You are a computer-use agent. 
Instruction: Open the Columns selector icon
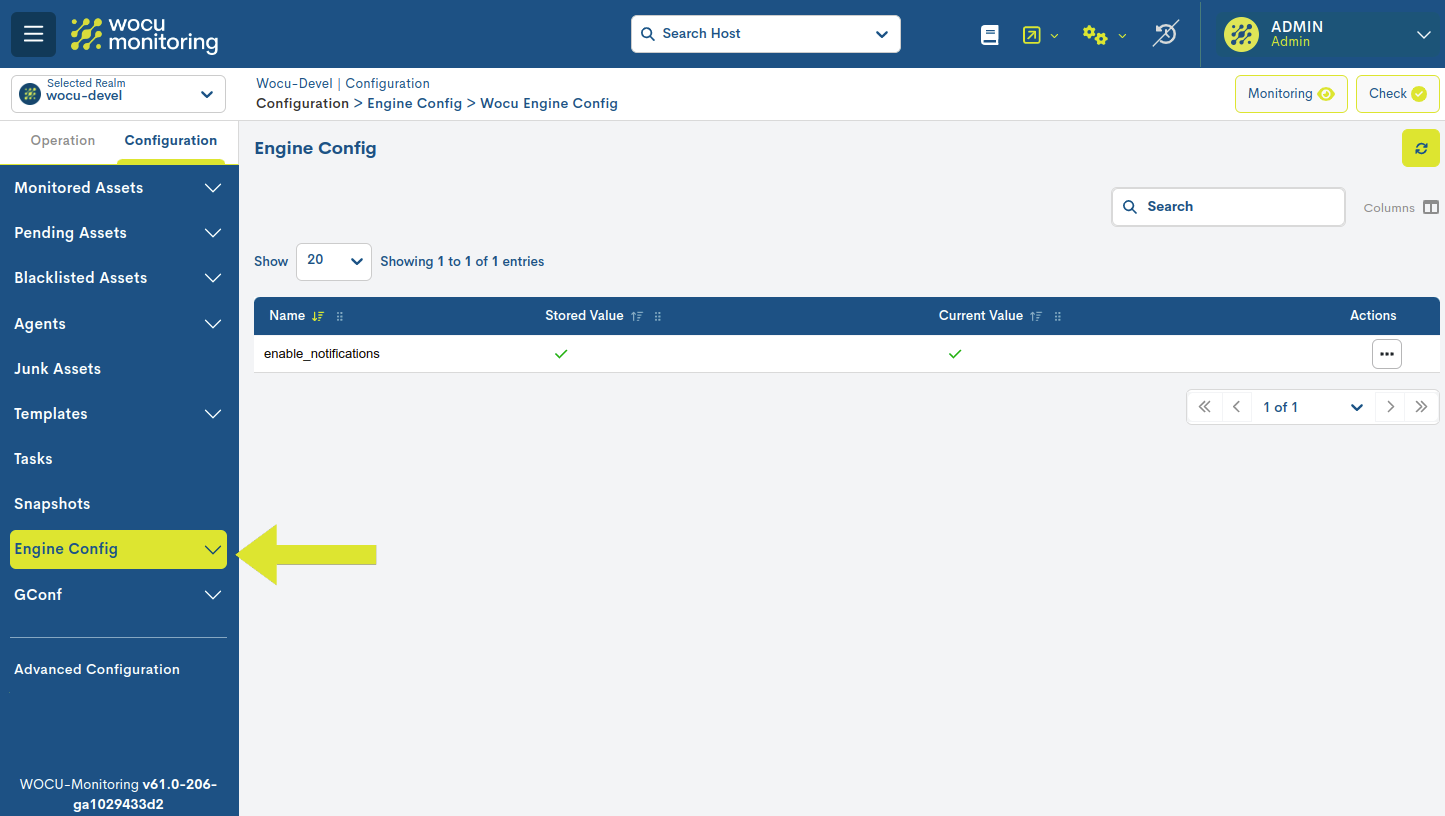[1431, 208]
